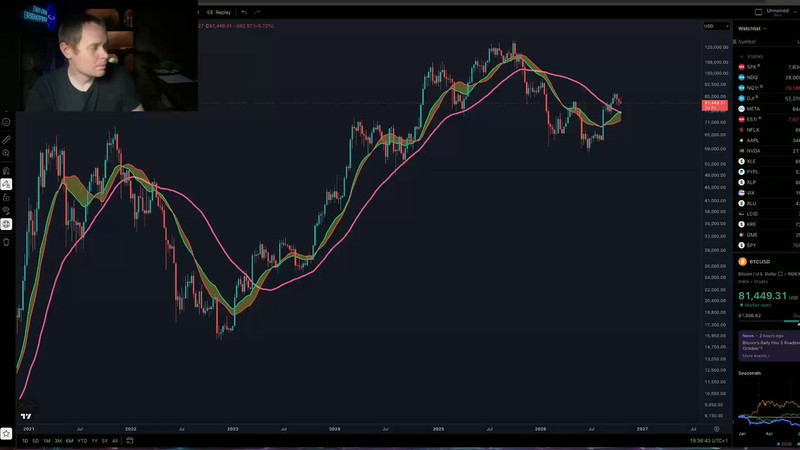Open the Bitcoin rally news card
Image resolution: width=800 pixels, height=450 pixels.
point(769,345)
